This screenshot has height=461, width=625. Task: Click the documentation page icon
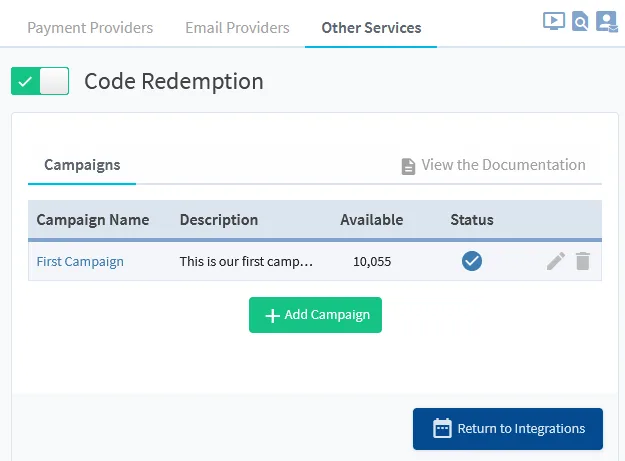coord(408,166)
